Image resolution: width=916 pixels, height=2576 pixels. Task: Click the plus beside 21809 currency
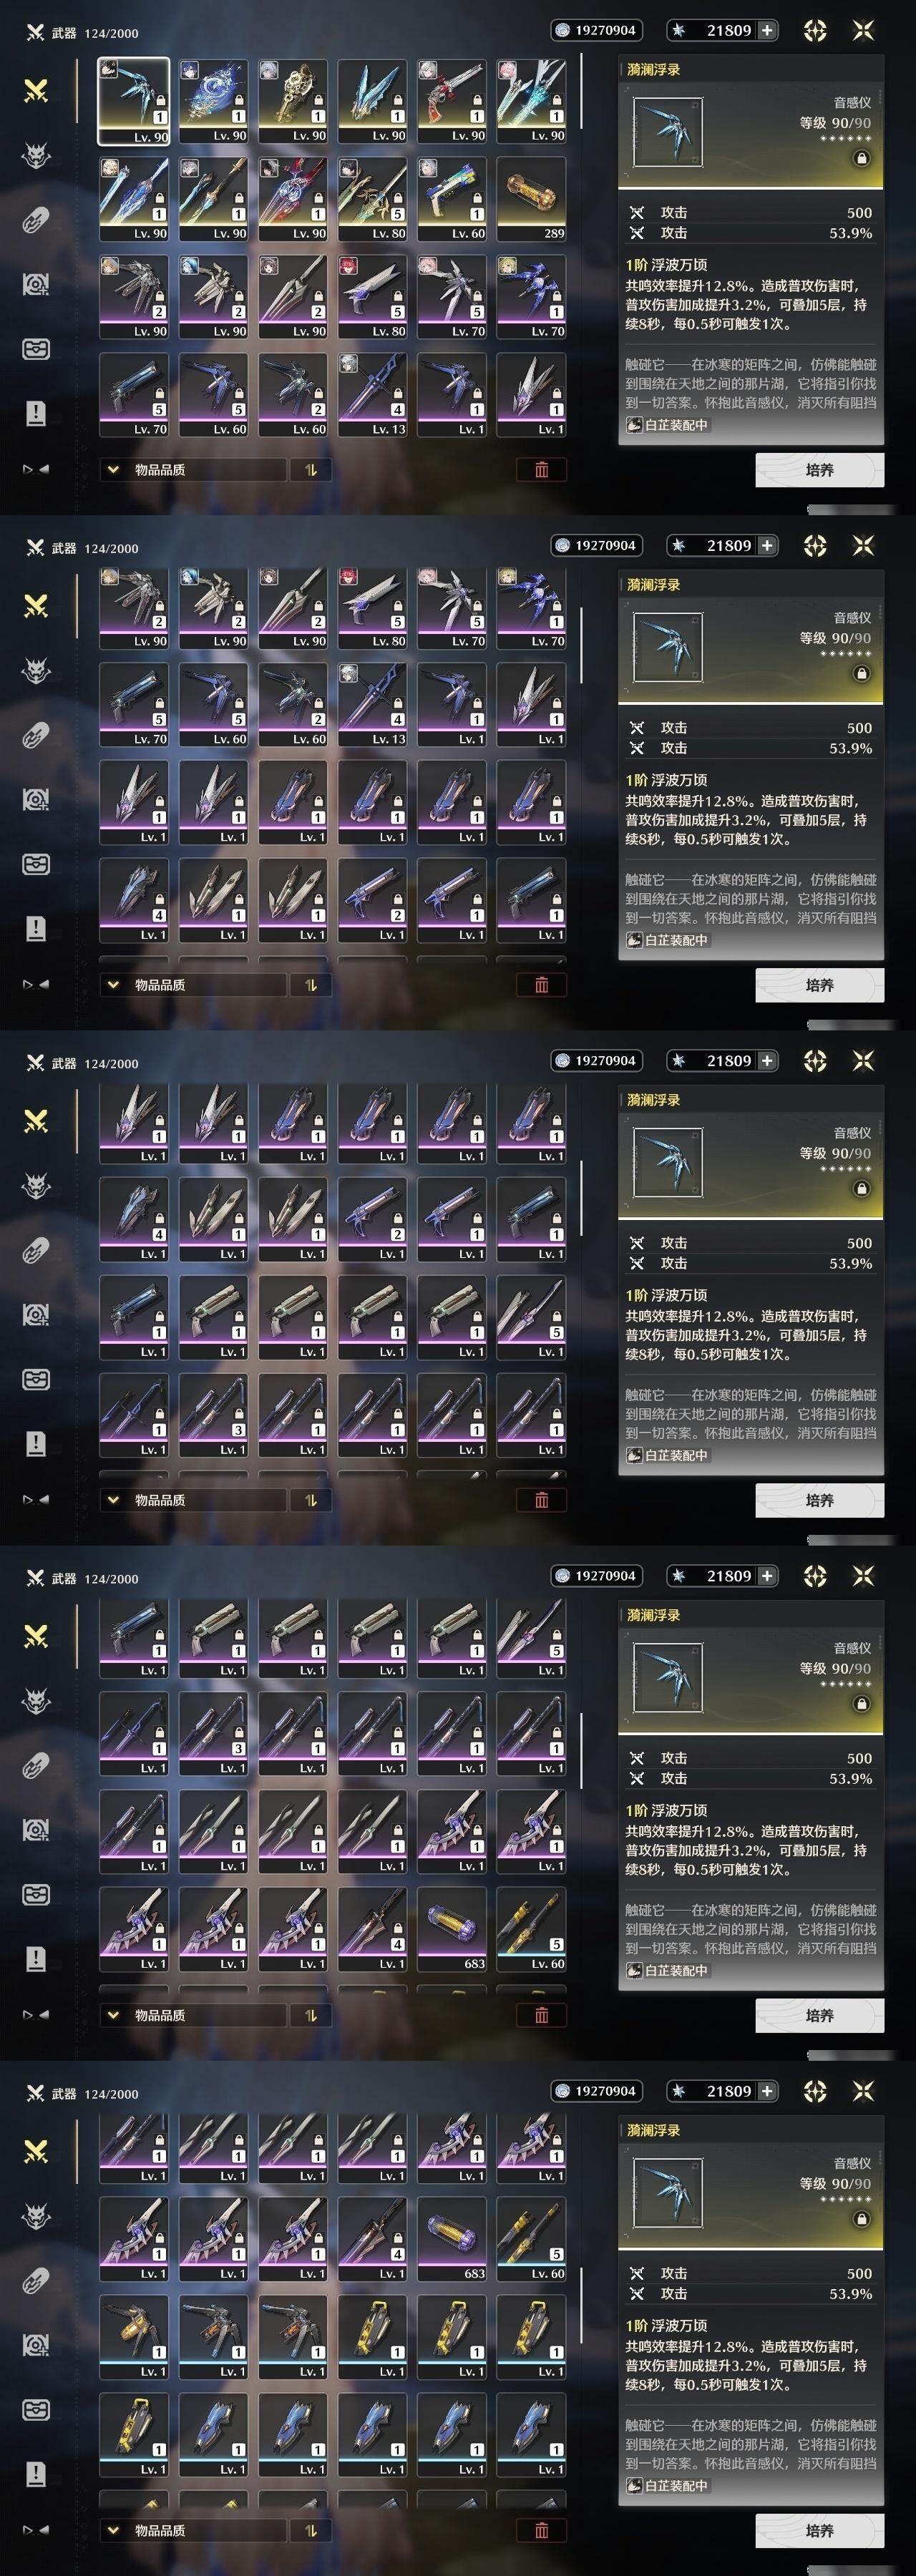click(x=767, y=30)
